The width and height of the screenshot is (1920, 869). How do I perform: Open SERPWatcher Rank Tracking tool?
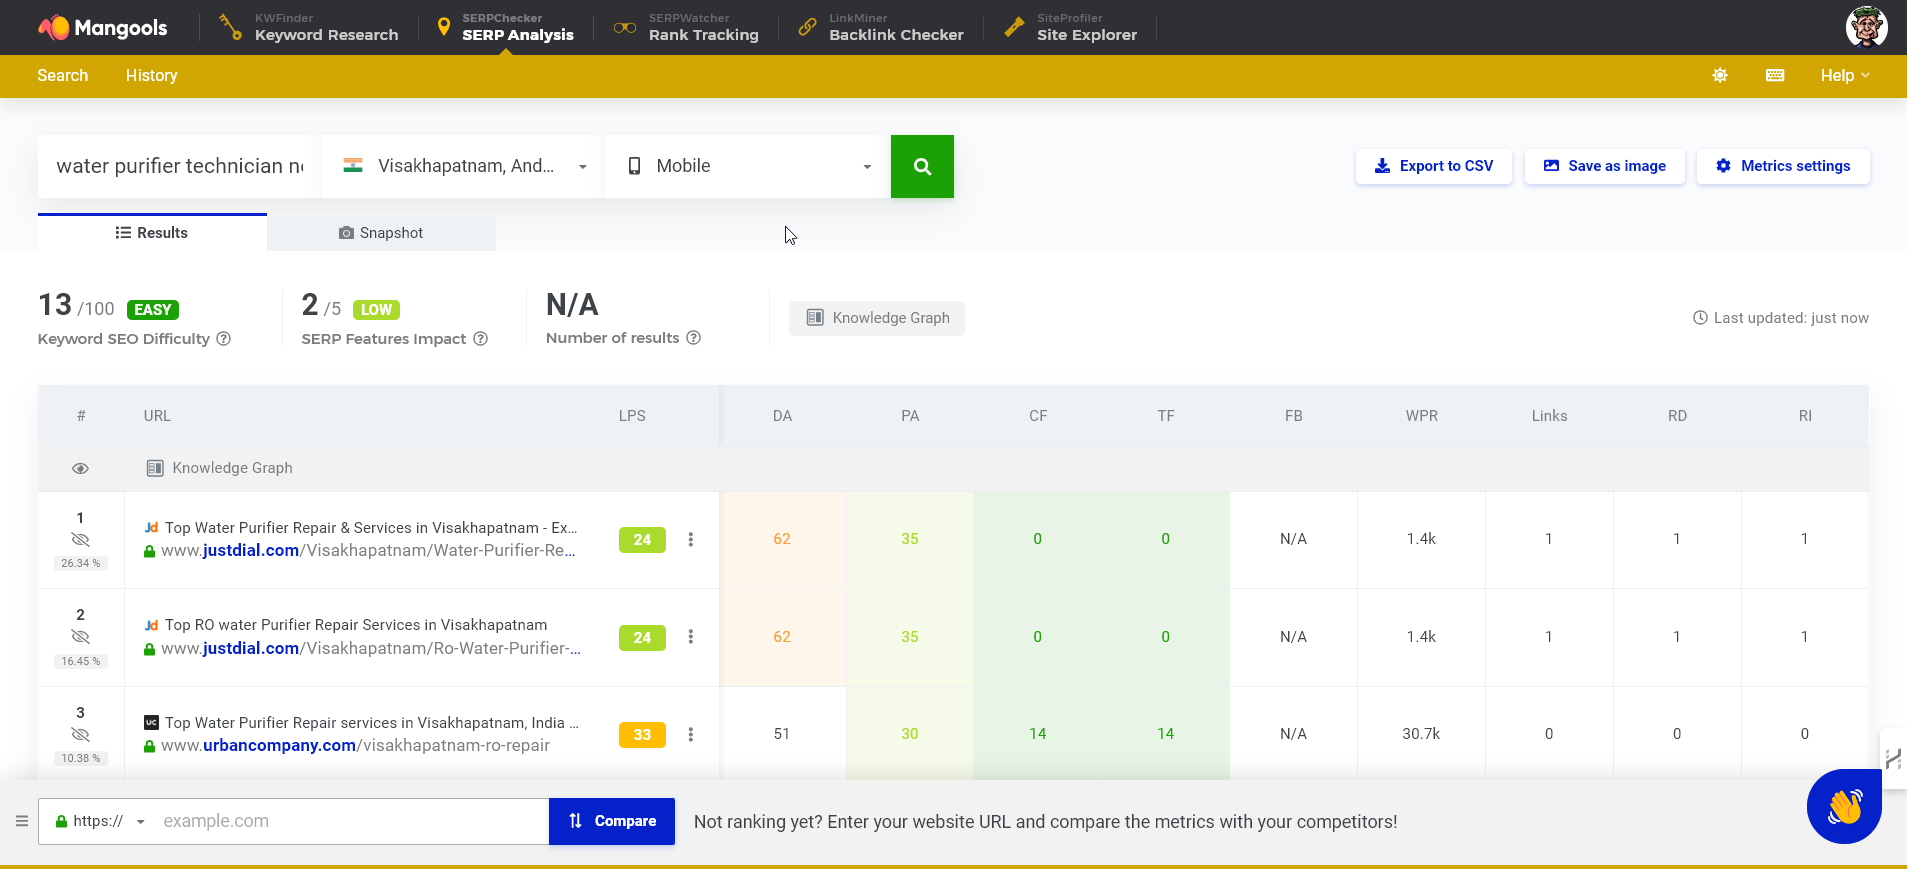click(x=686, y=27)
